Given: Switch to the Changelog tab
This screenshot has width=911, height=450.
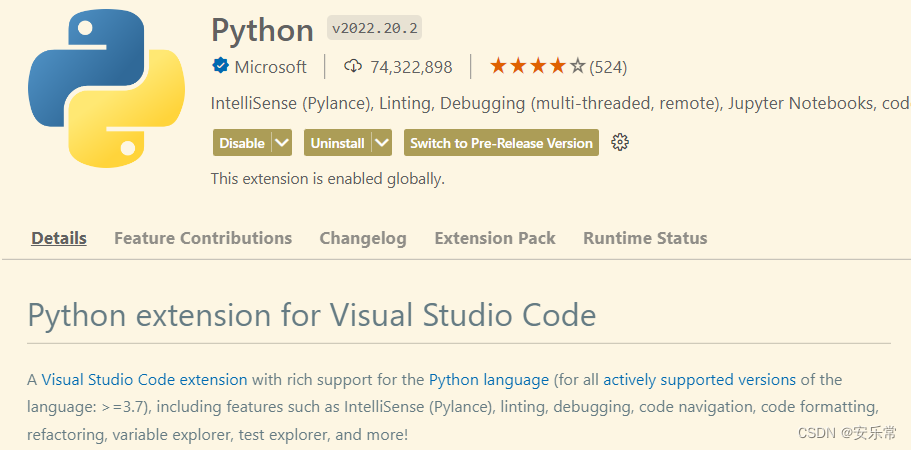Looking at the screenshot, I should (363, 238).
